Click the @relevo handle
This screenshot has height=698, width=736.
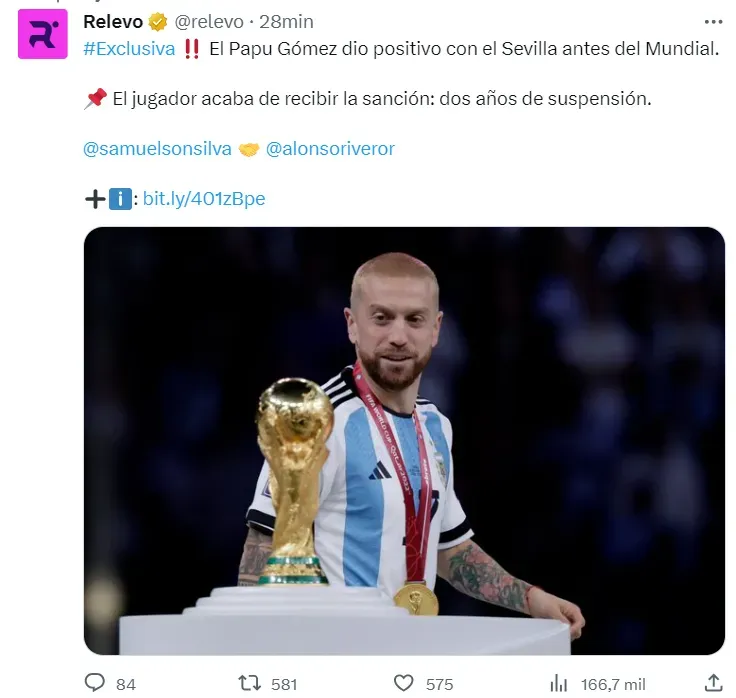(209, 22)
